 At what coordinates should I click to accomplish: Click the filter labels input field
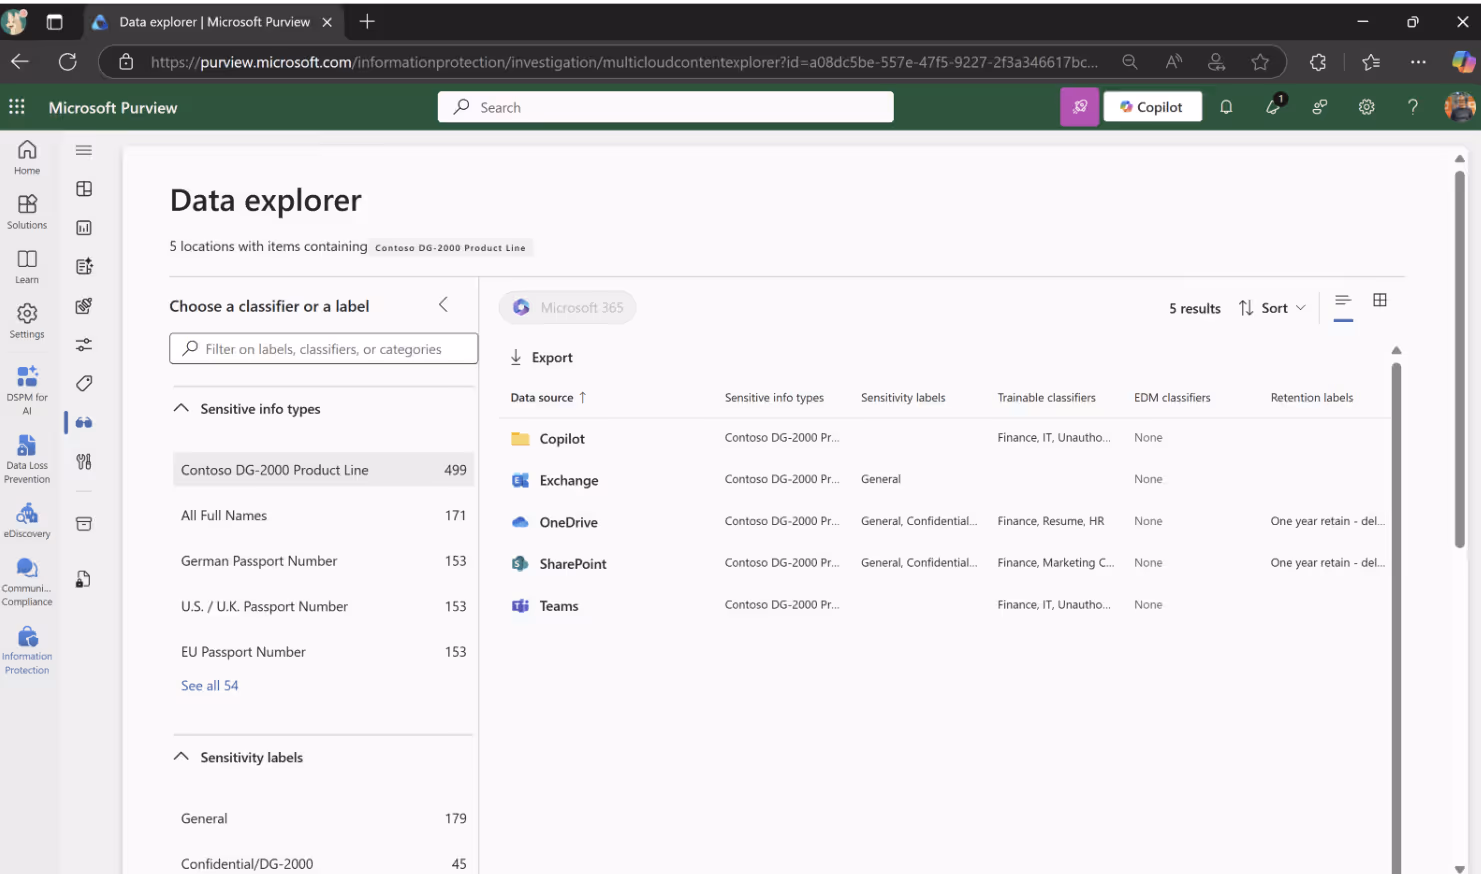tap(323, 349)
